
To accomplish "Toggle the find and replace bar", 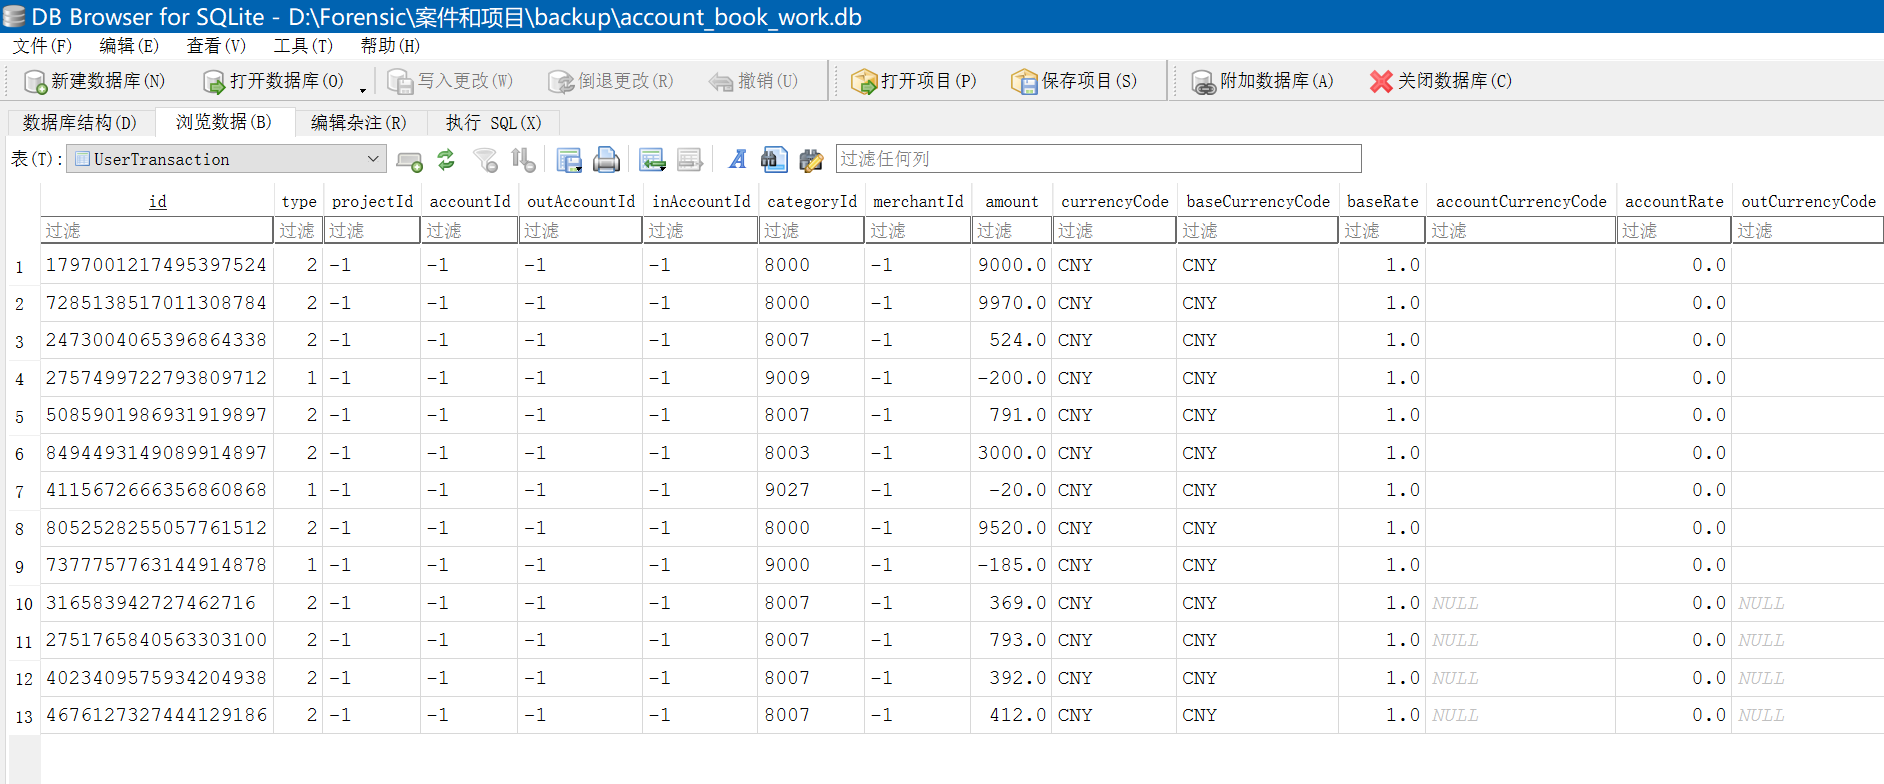I will click(x=811, y=160).
